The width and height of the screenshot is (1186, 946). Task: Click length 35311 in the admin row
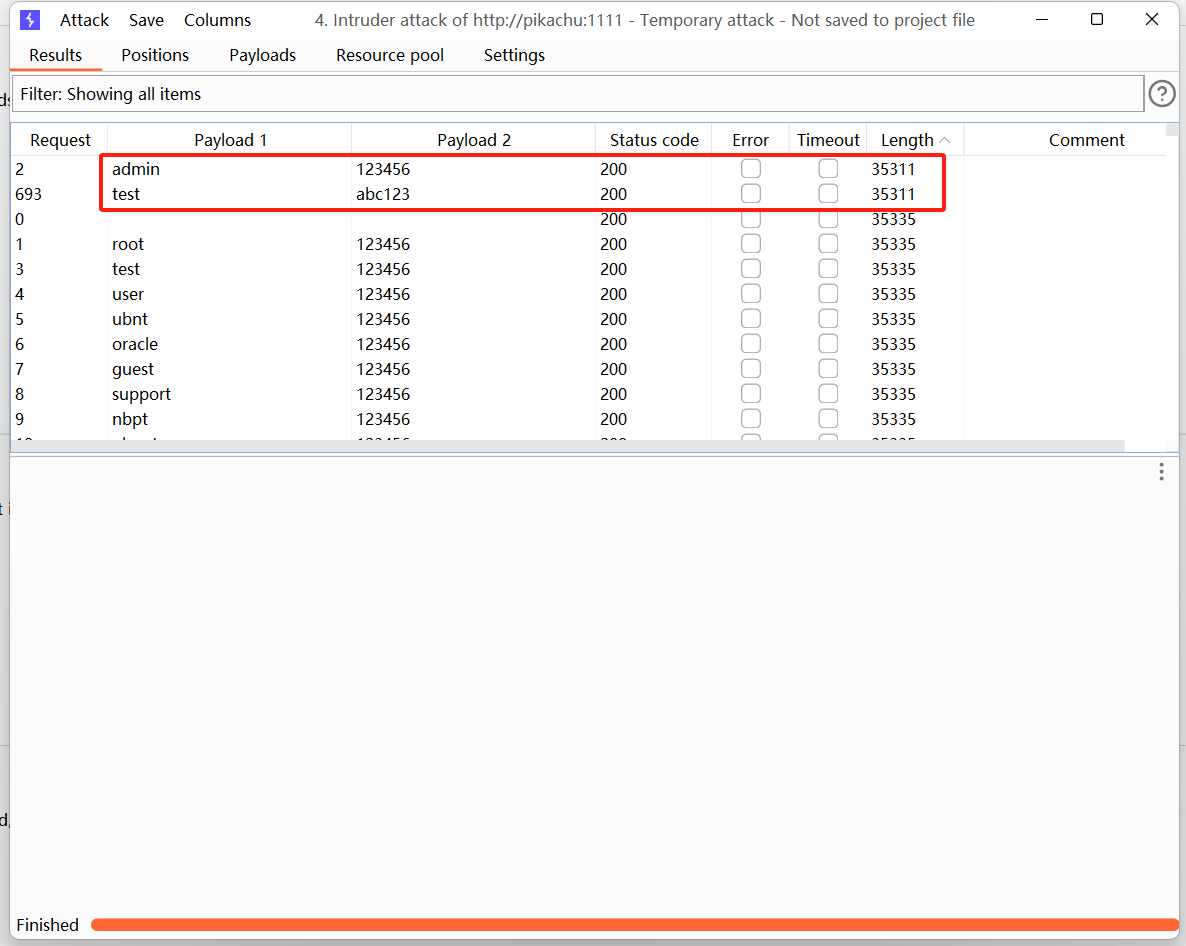pyautogui.click(x=893, y=169)
